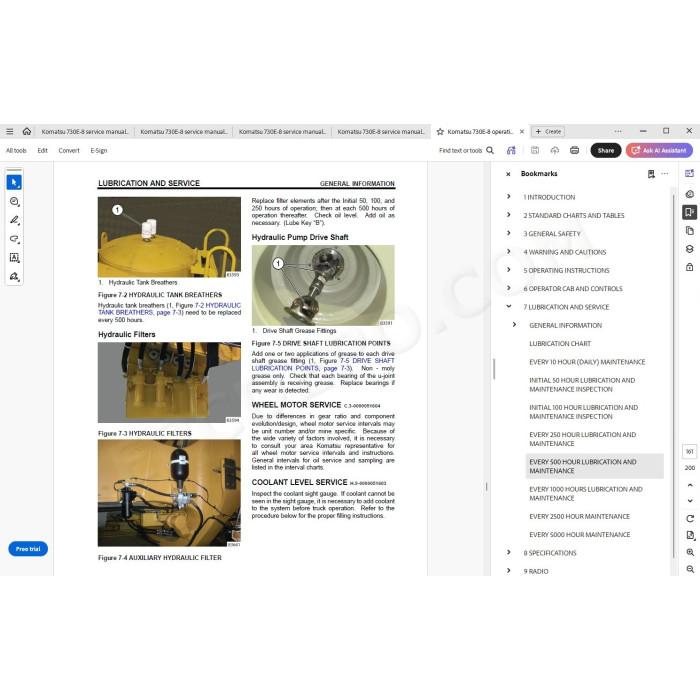Open the Find search magnifier

[x=490, y=150]
